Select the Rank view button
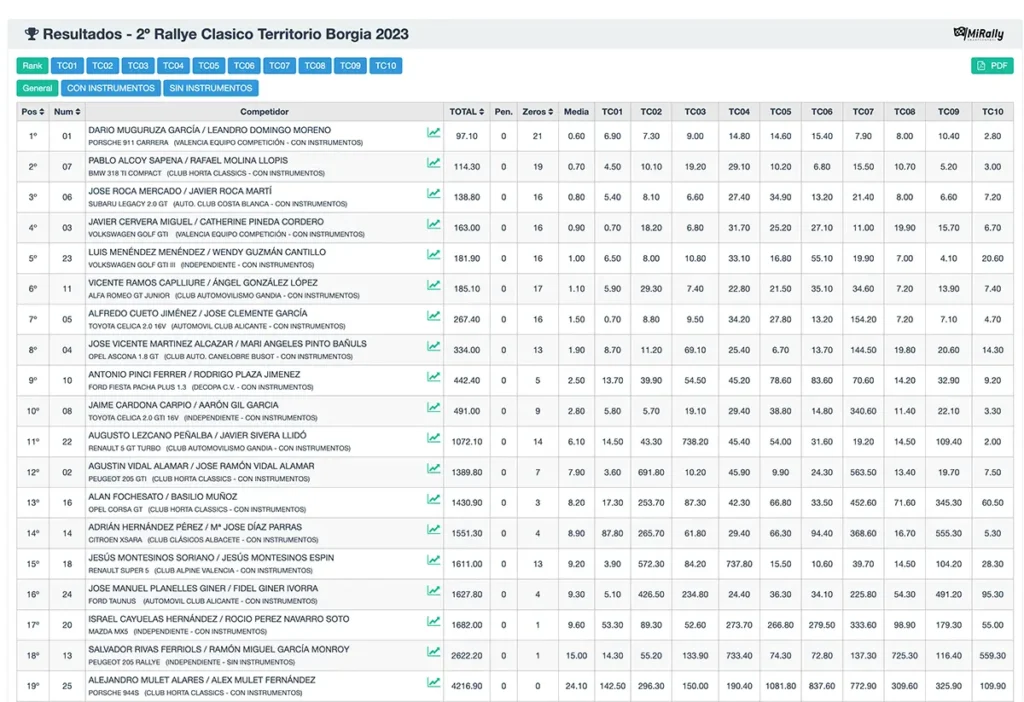The image size is (1024, 702). (x=32, y=66)
